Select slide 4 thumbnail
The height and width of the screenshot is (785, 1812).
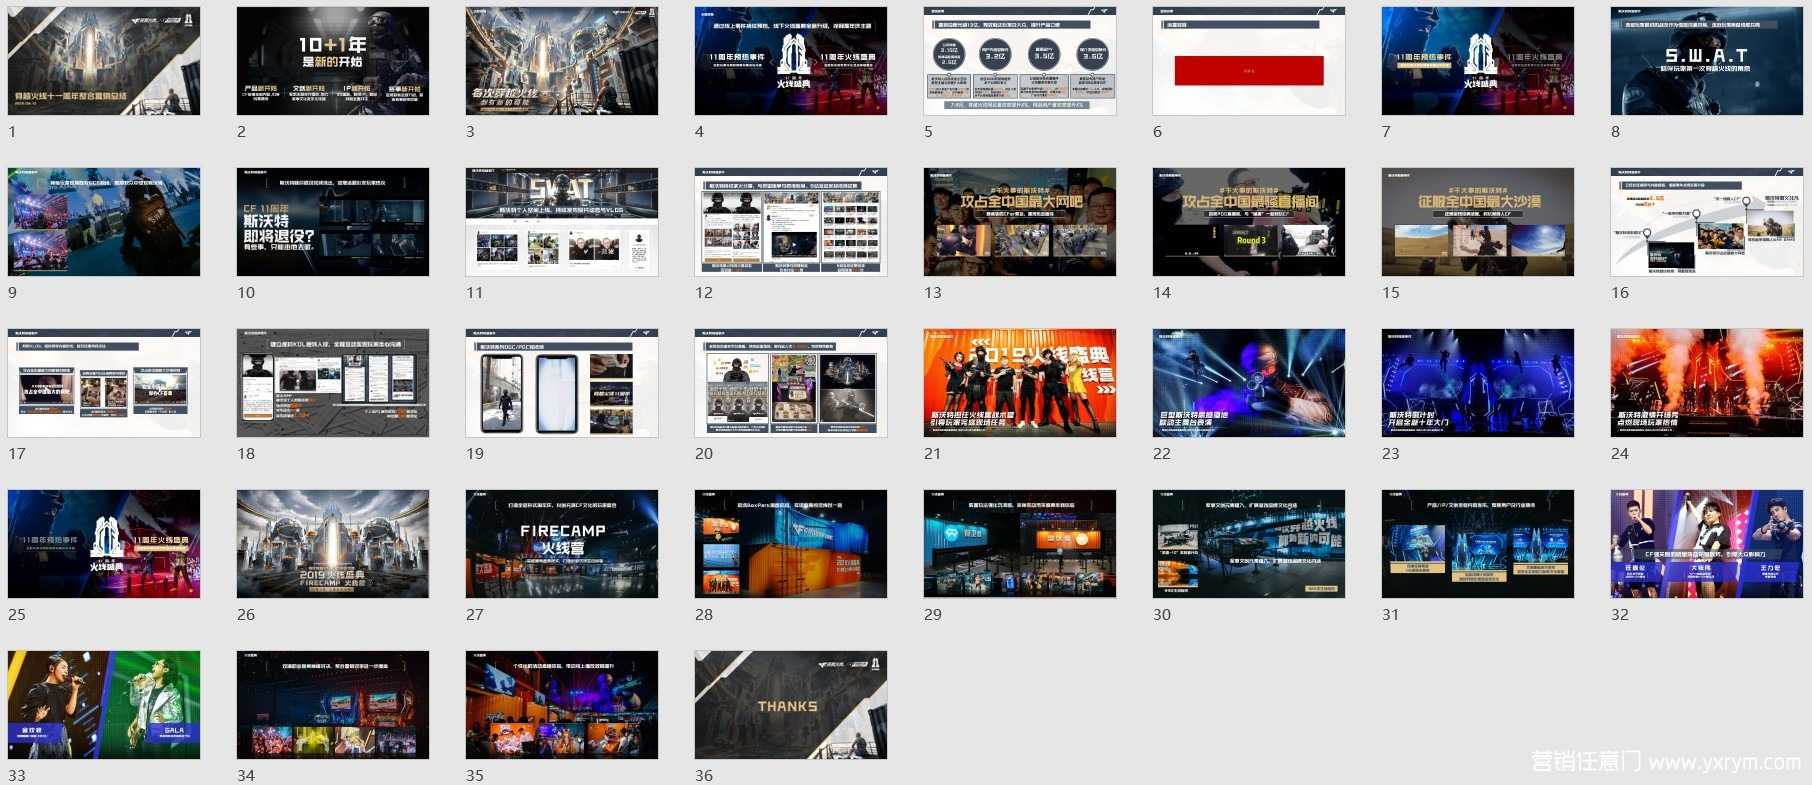pos(791,61)
